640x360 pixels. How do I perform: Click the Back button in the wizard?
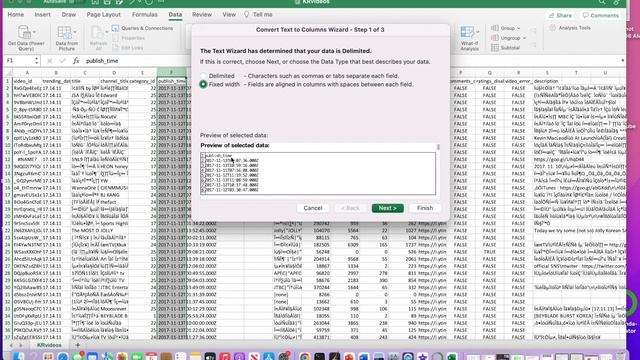(x=350, y=208)
